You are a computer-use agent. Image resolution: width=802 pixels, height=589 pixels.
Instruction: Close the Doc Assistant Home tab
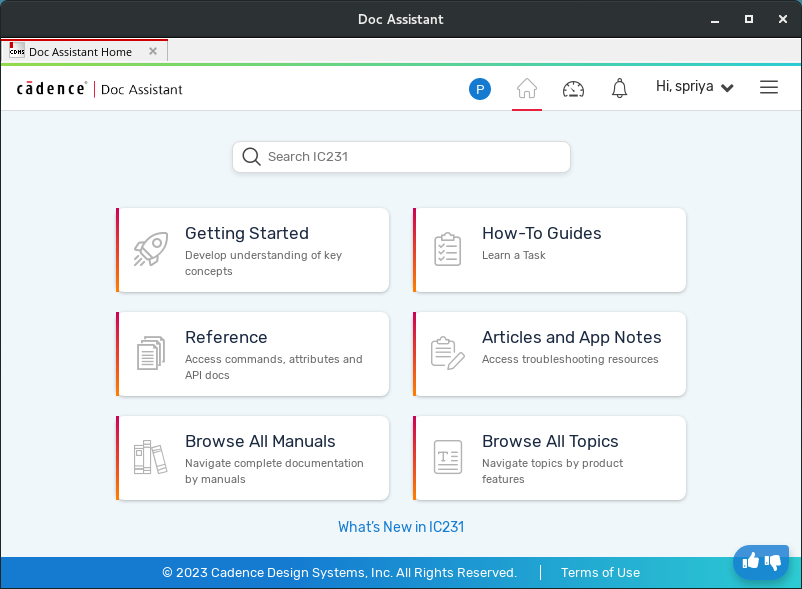[153, 52]
